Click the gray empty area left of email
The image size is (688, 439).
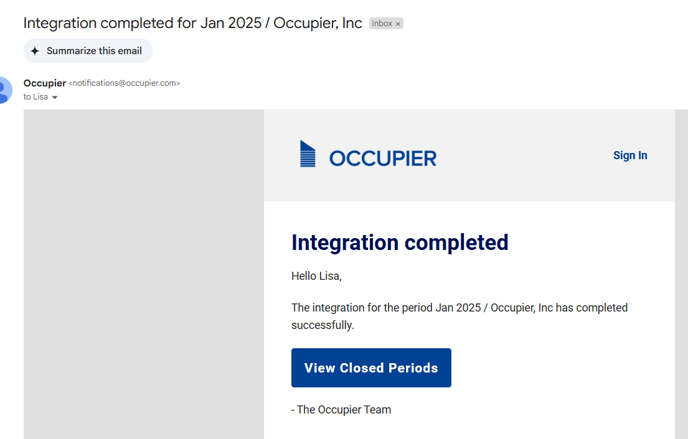click(143, 274)
